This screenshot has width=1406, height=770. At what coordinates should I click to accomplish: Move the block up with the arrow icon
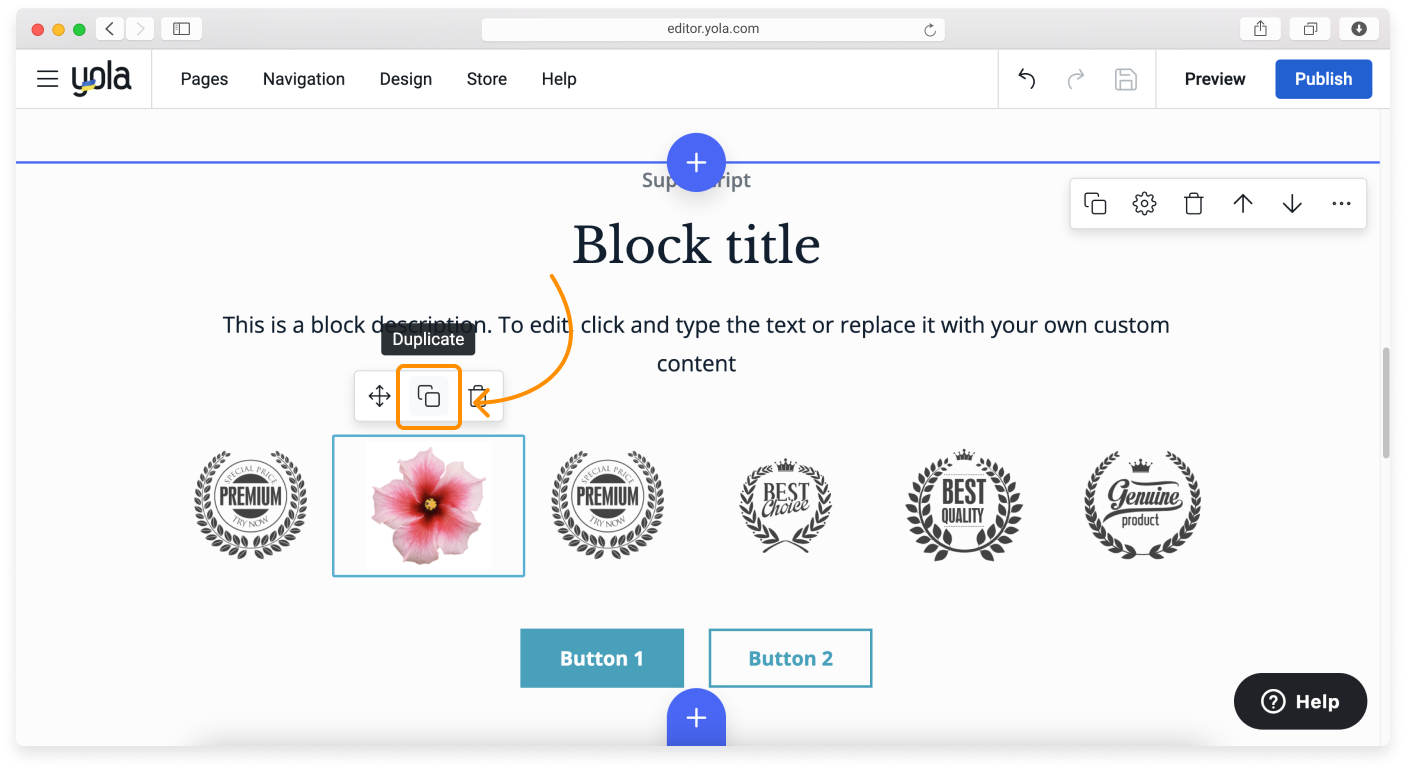tap(1242, 203)
